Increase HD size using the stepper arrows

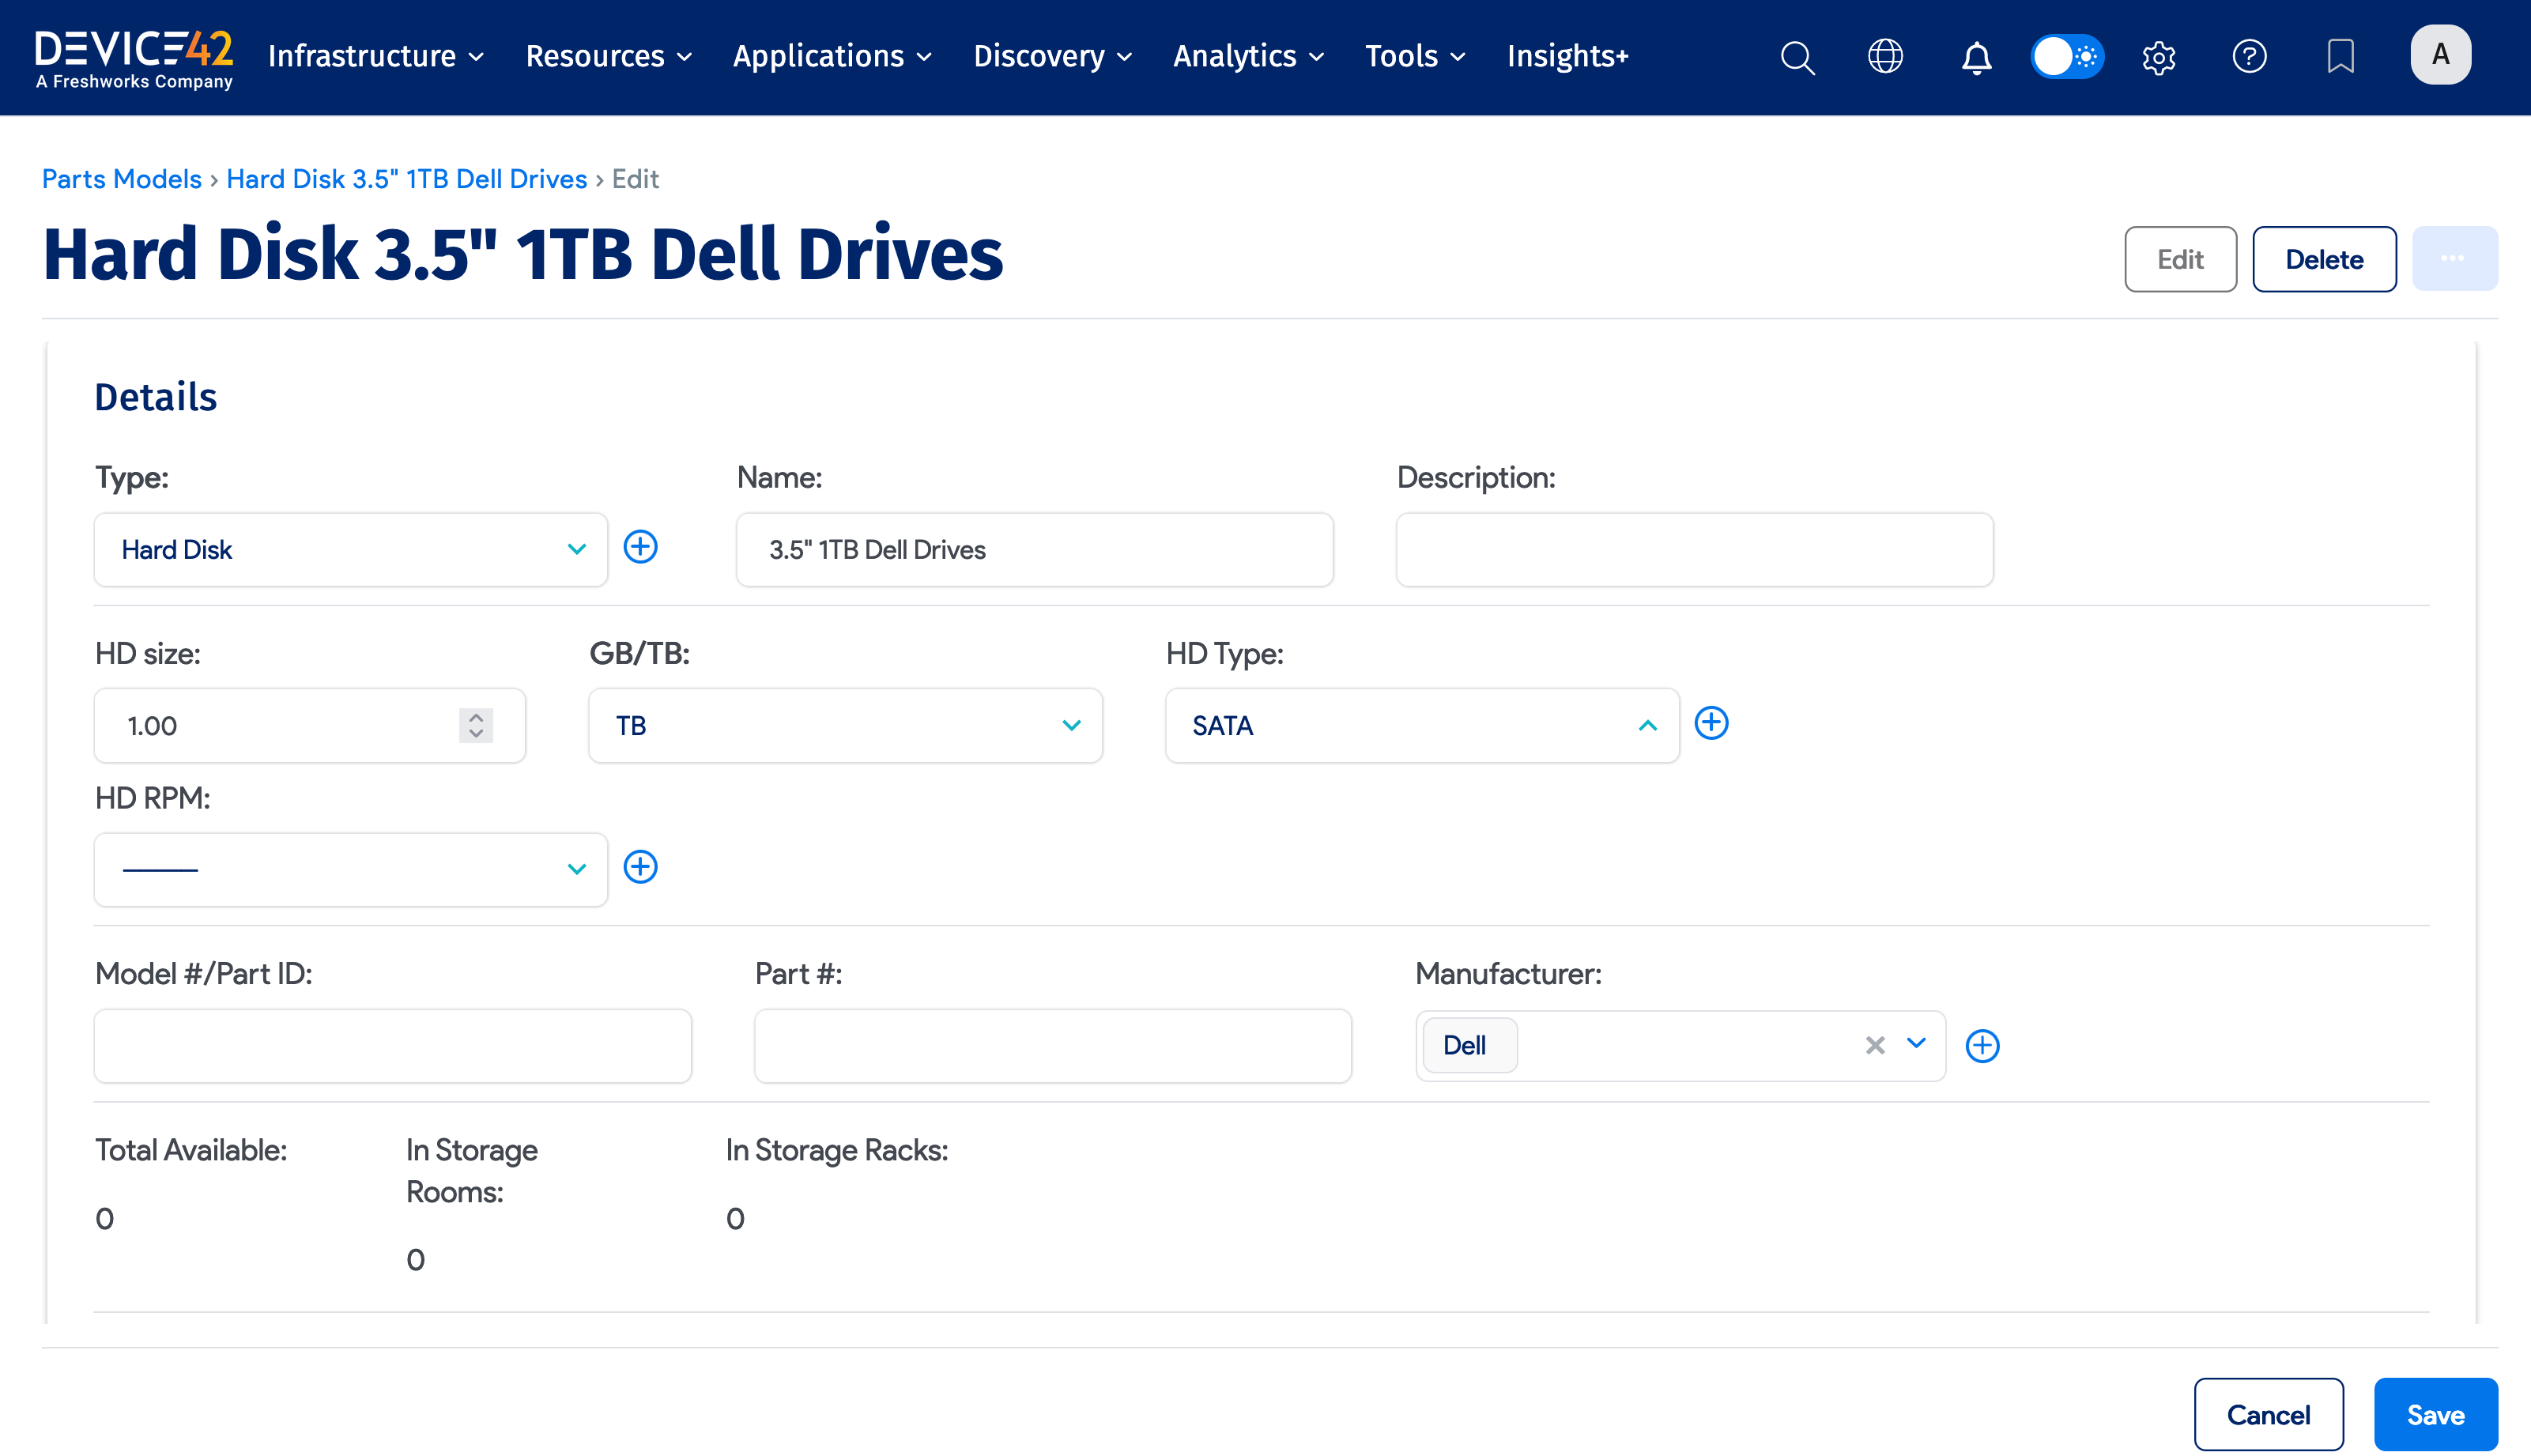pyautogui.click(x=476, y=718)
